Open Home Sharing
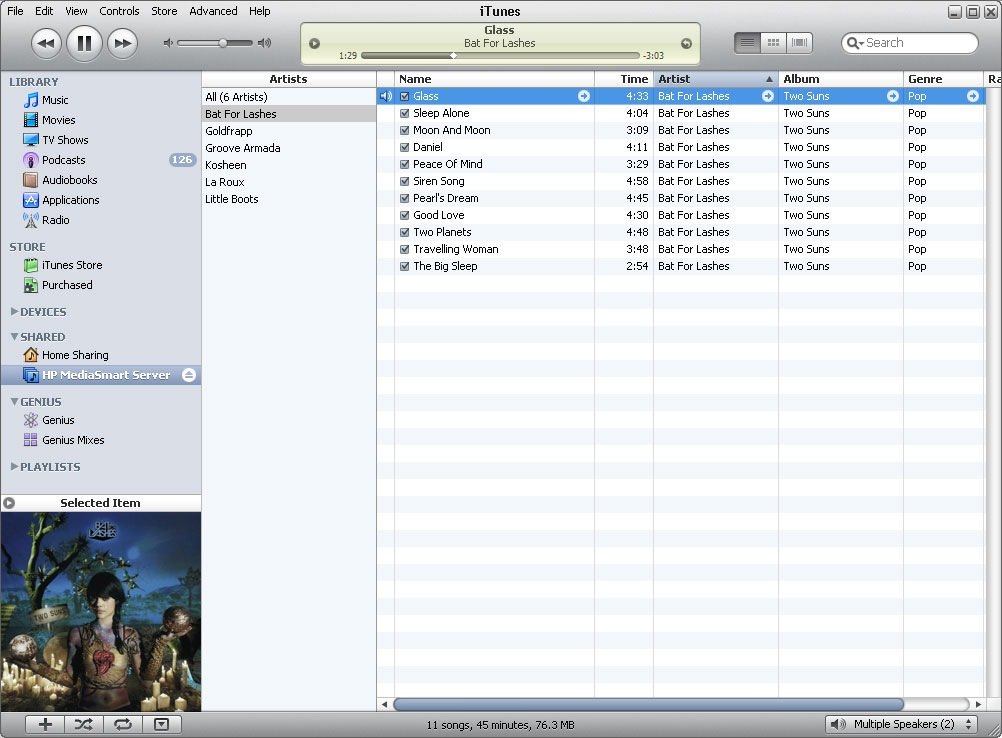Screen dimensions: 1002x738 tap(75, 355)
